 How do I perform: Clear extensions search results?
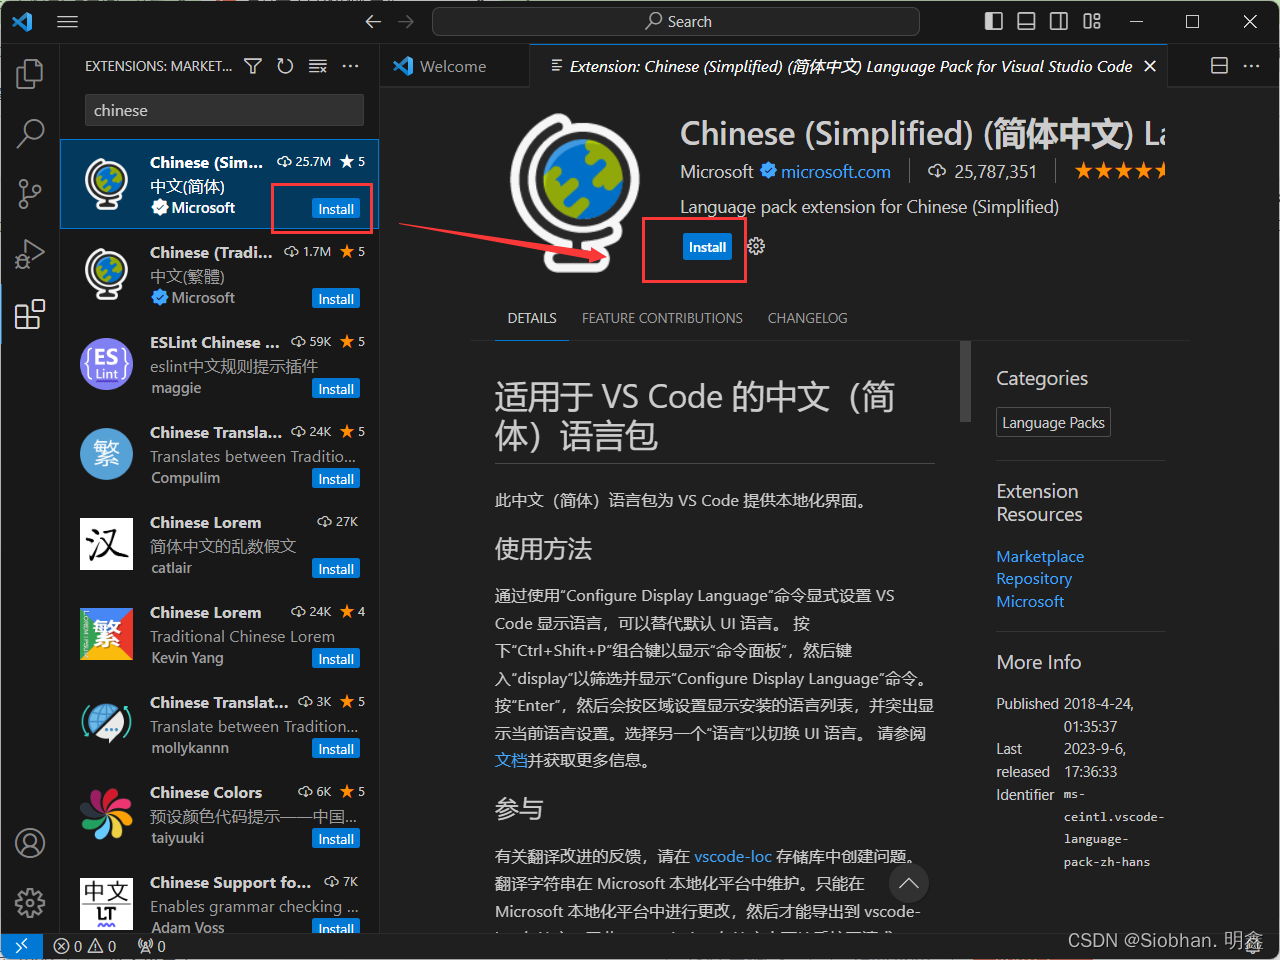tap(318, 66)
